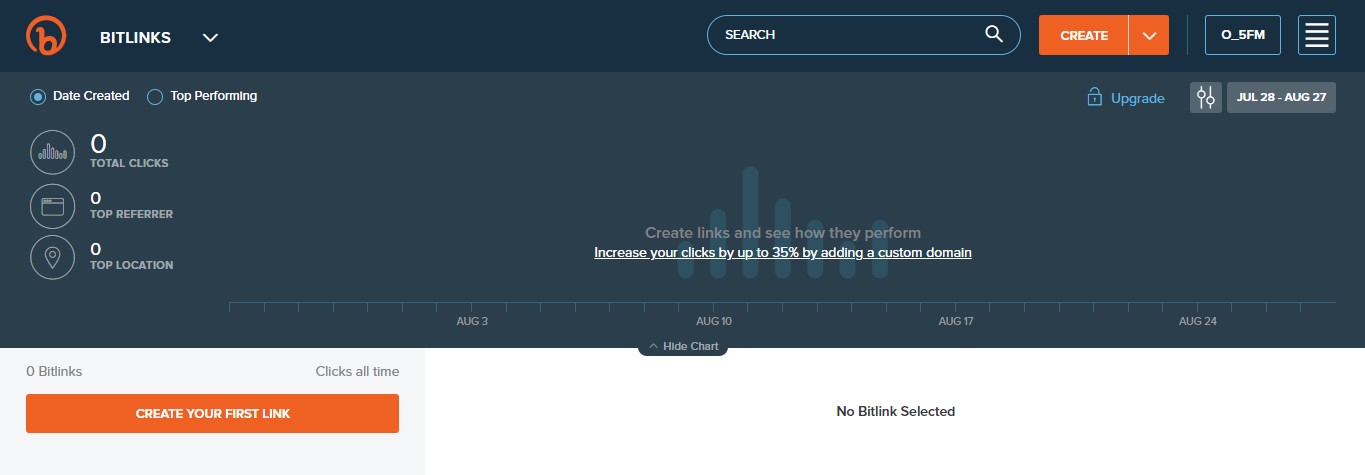Click the lock icon beside Upgrade

1094,97
